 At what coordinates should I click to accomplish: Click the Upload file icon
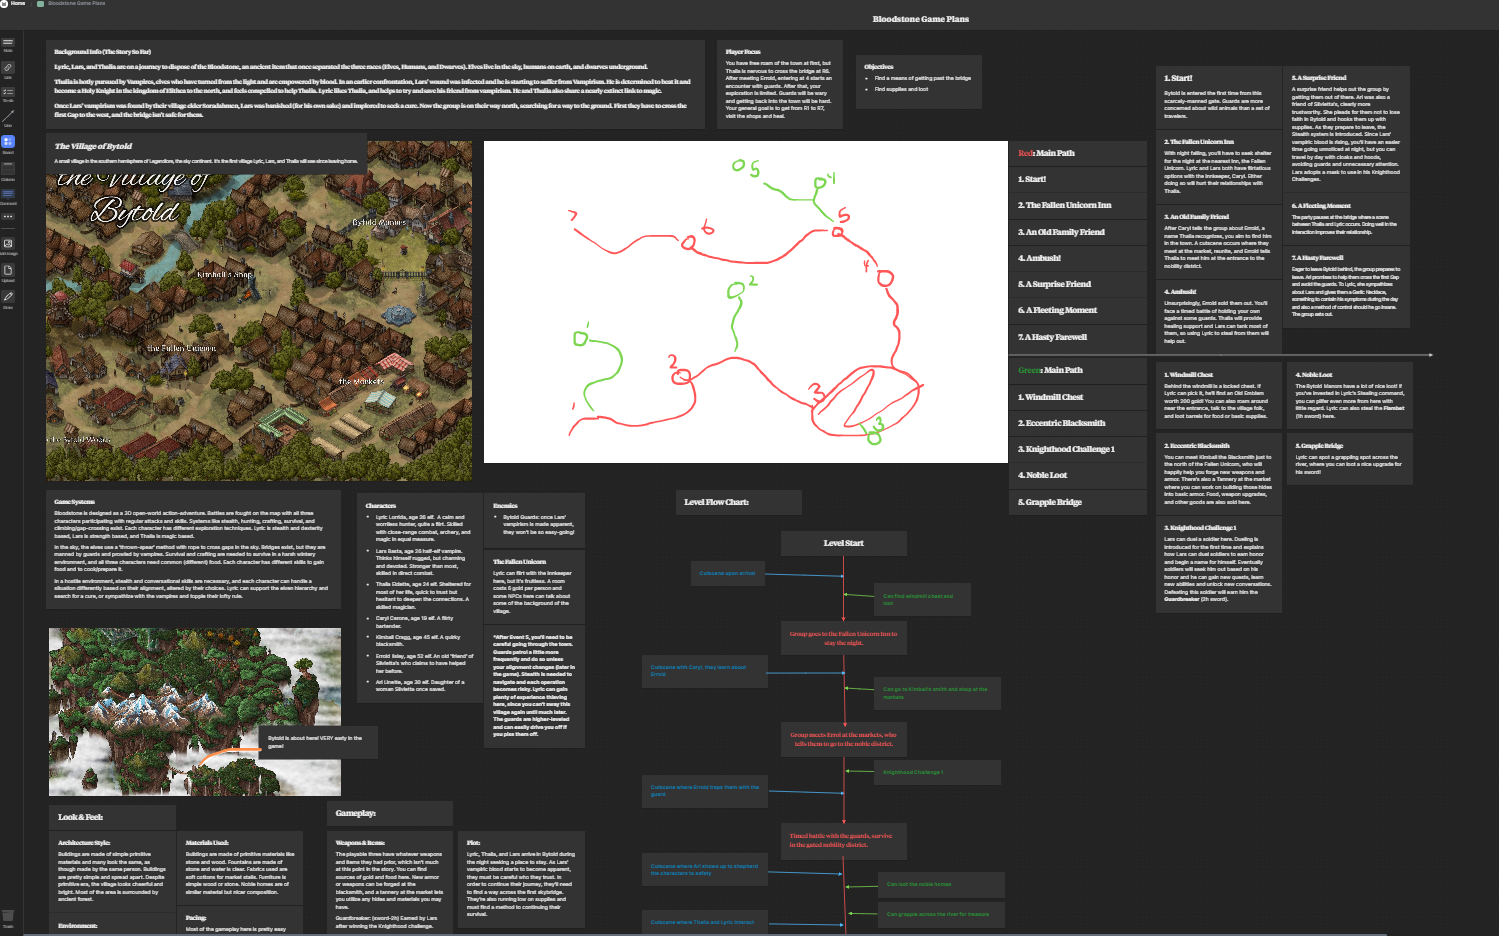(x=8, y=271)
